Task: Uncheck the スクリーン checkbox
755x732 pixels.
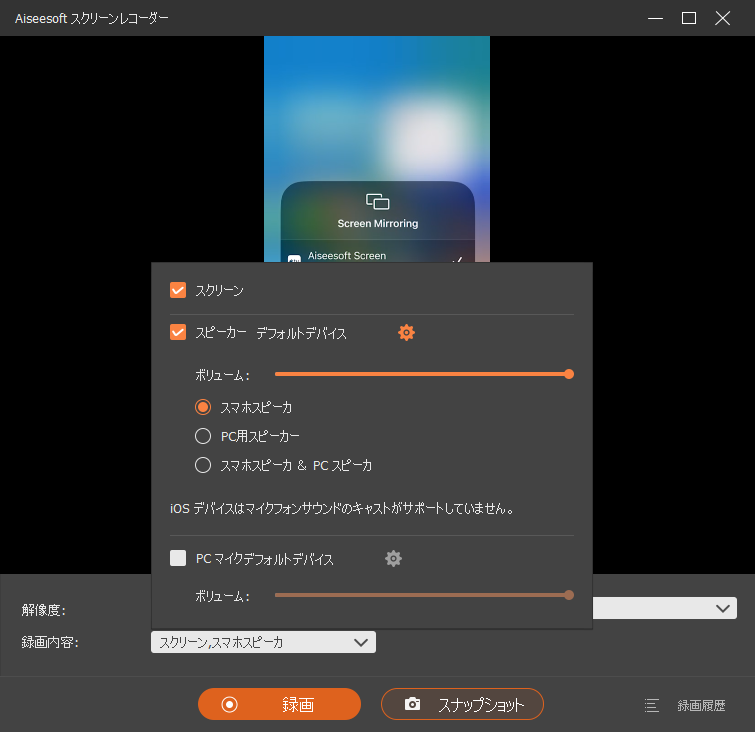Action: [x=178, y=290]
